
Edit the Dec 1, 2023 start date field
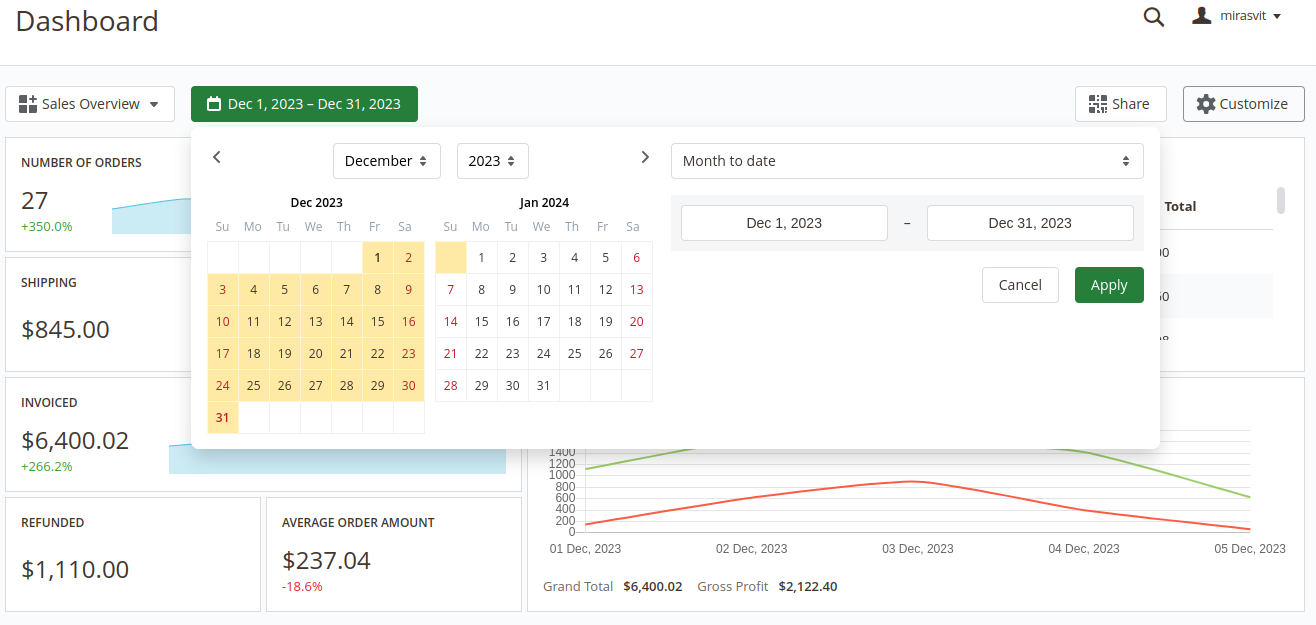tap(784, 223)
